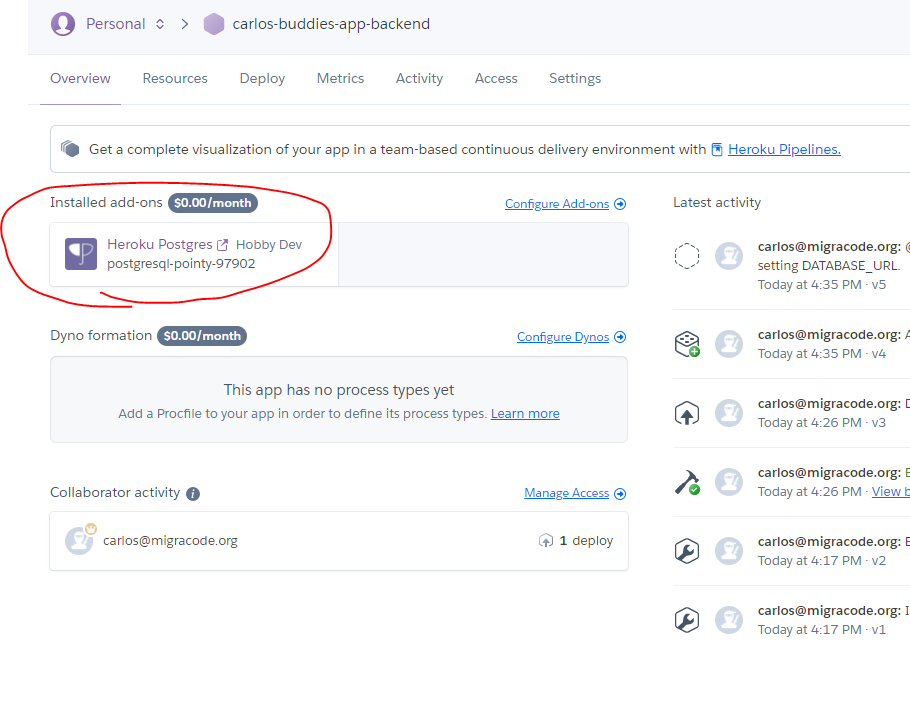The width and height of the screenshot is (910, 717).
Task: Click the Today at 4:35 PM · v4 timestamp
Action: click(822, 354)
